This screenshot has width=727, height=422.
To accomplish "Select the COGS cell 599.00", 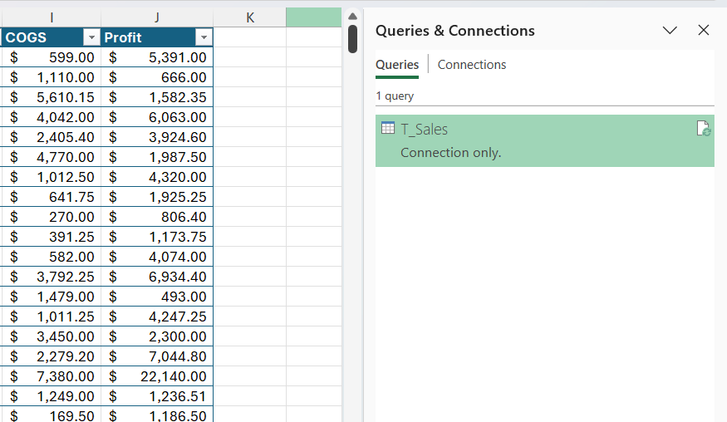I will coord(51,57).
